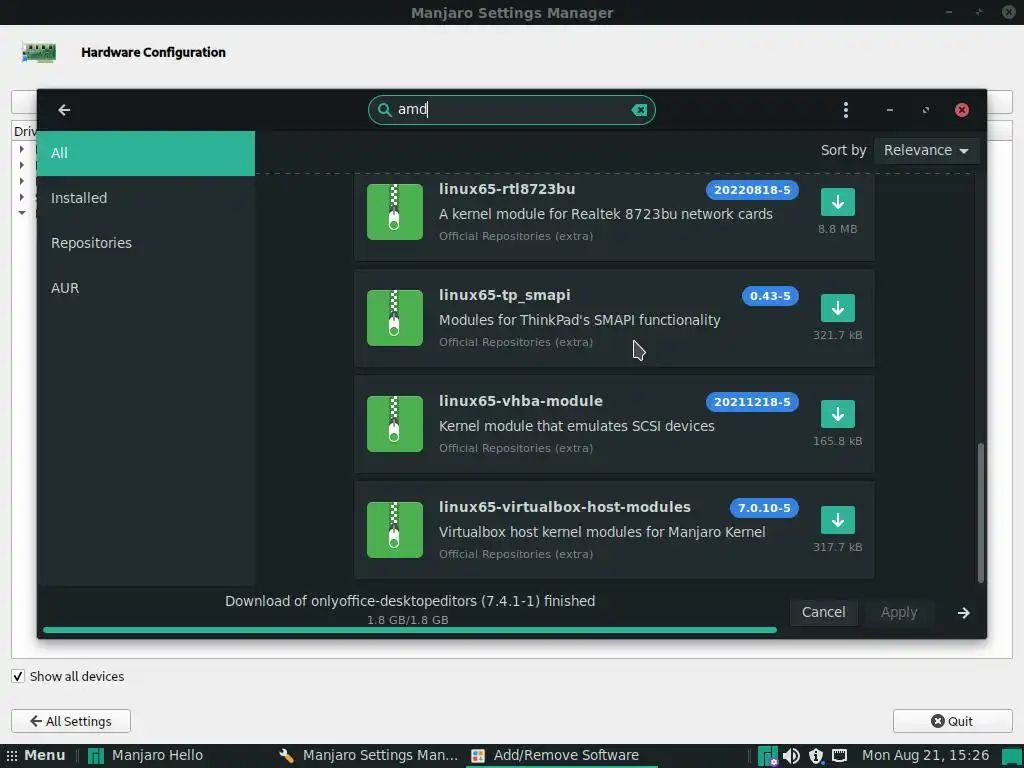Viewport: 1024px width, 768px height.
Task: Cancel the pending transaction
Action: [x=823, y=613]
